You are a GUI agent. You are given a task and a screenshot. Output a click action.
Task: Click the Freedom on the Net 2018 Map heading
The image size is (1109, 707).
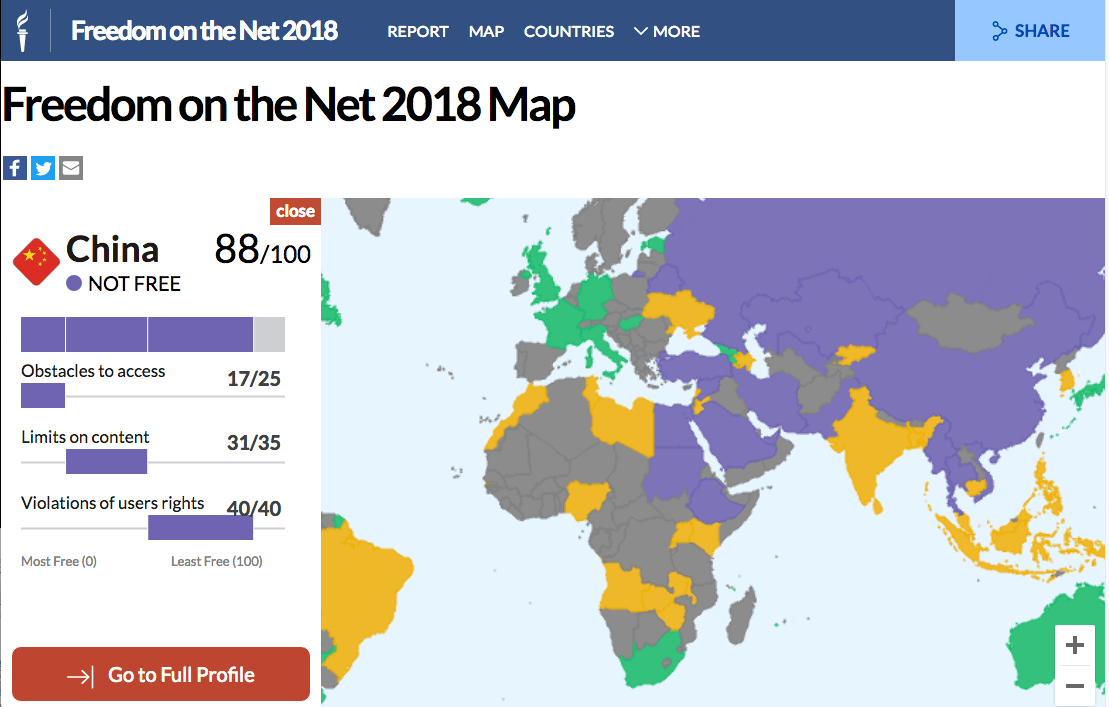289,106
